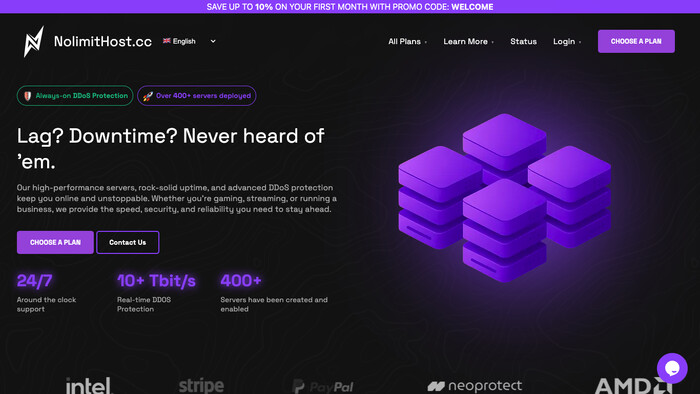Open the Login dropdown
This screenshot has height=394, width=700.
click(x=567, y=41)
